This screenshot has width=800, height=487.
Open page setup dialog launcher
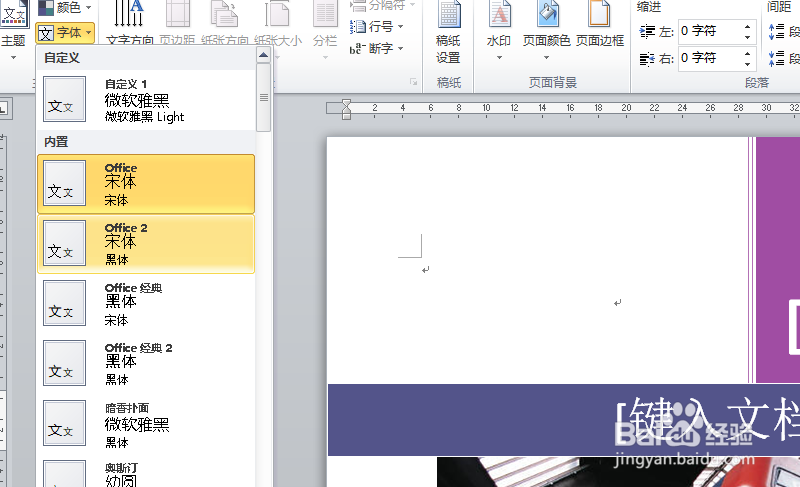(413, 82)
